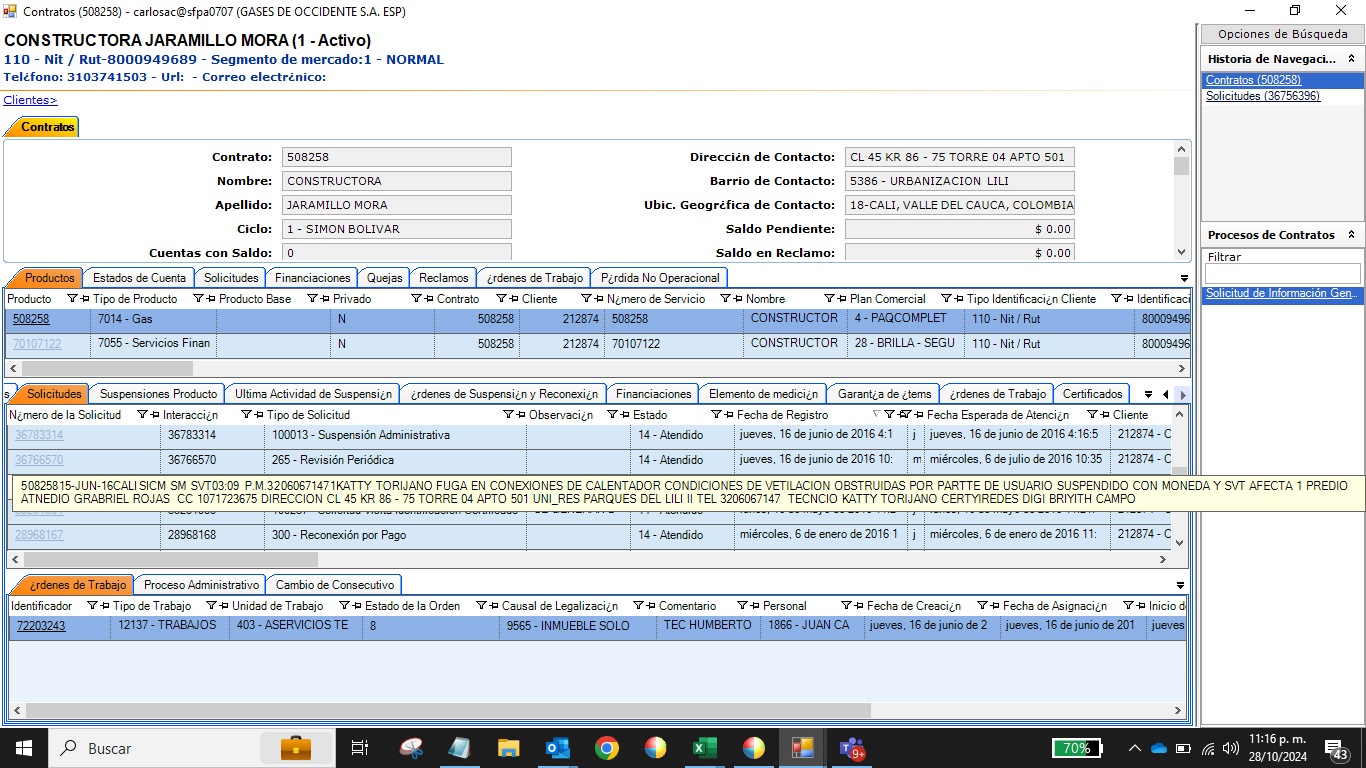Open filter for Nombre column

click(x=828, y=299)
